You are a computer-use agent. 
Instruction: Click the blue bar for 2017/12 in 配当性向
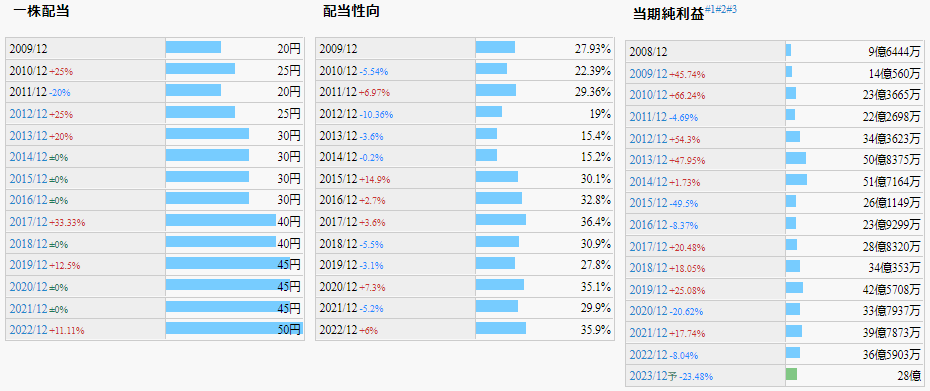tap(501, 220)
